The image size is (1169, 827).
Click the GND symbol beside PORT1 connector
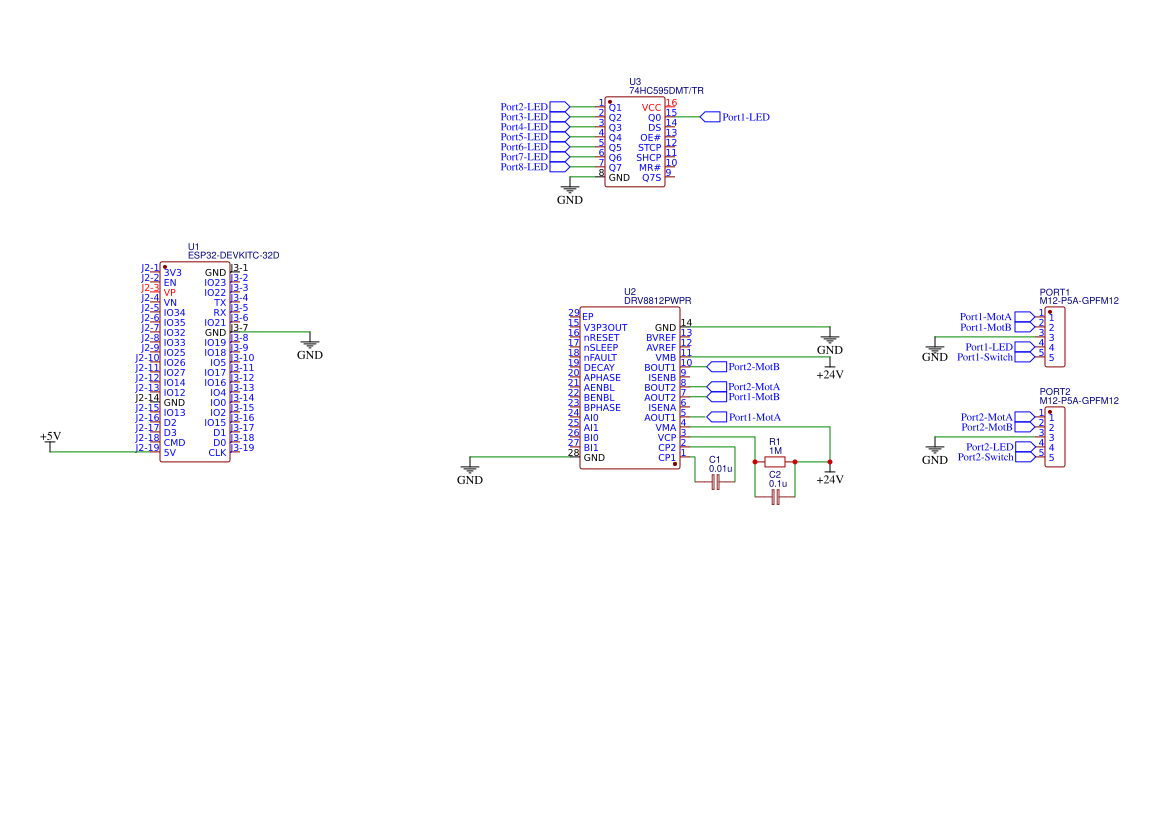click(x=934, y=349)
